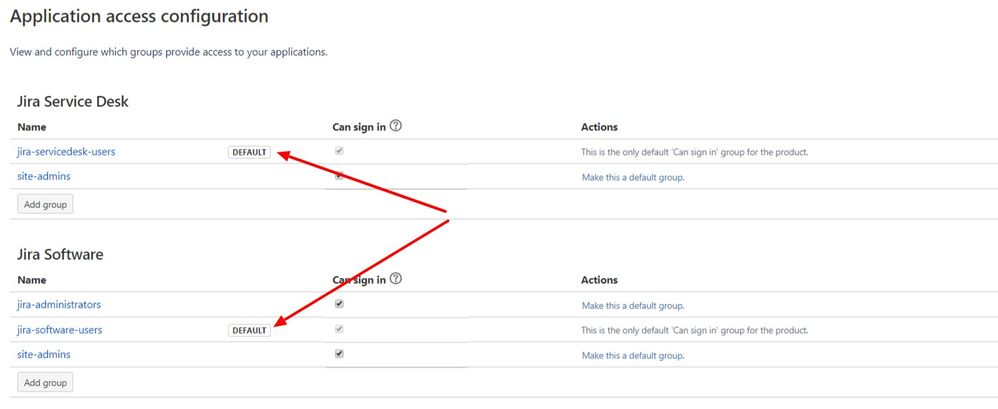Screen dimensions: 998x409
Task: Open site-admins group under Jira Software
Action: coord(44,354)
